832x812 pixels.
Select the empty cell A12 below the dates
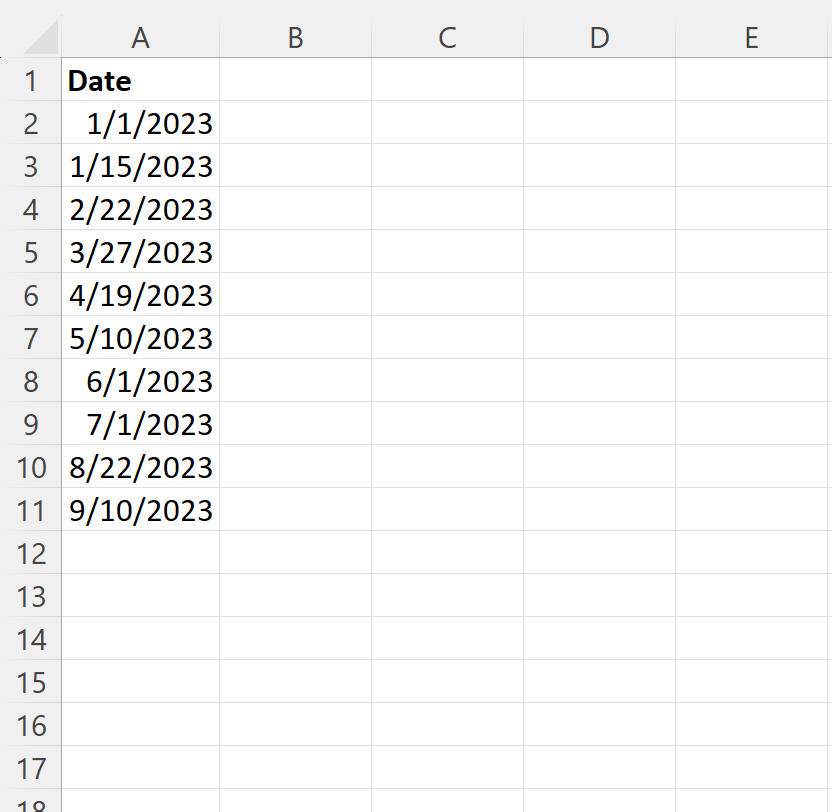pyautogui.click(x=141, y=553)
